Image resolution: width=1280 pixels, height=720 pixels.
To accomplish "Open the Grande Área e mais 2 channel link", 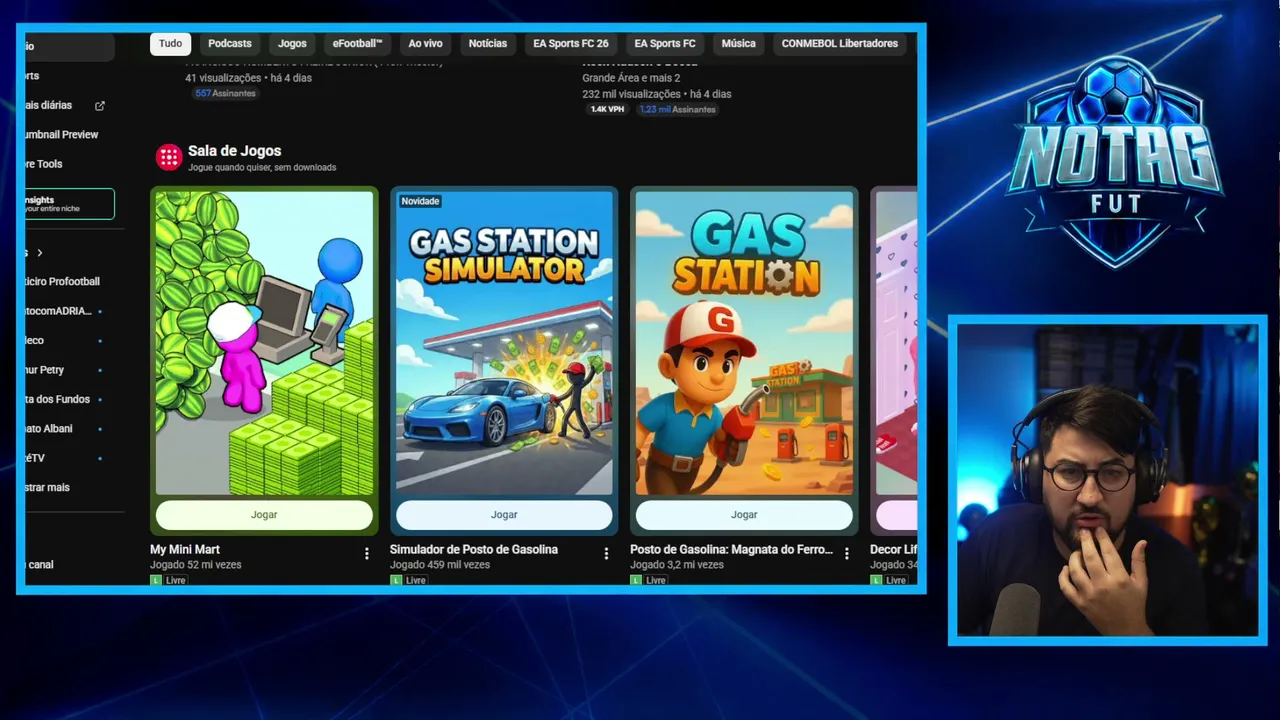I will pos(631,78).
